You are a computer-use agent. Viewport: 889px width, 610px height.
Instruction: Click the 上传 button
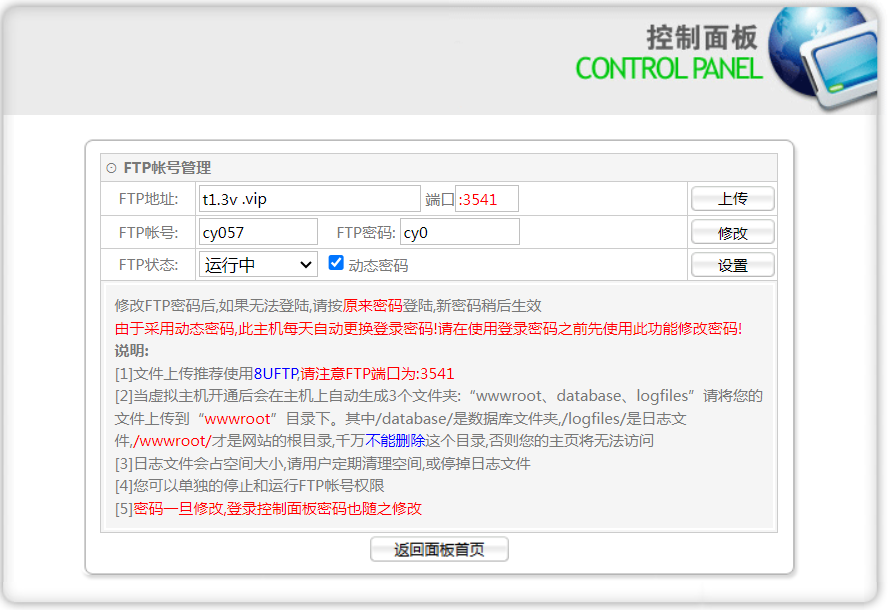(732, 199)
